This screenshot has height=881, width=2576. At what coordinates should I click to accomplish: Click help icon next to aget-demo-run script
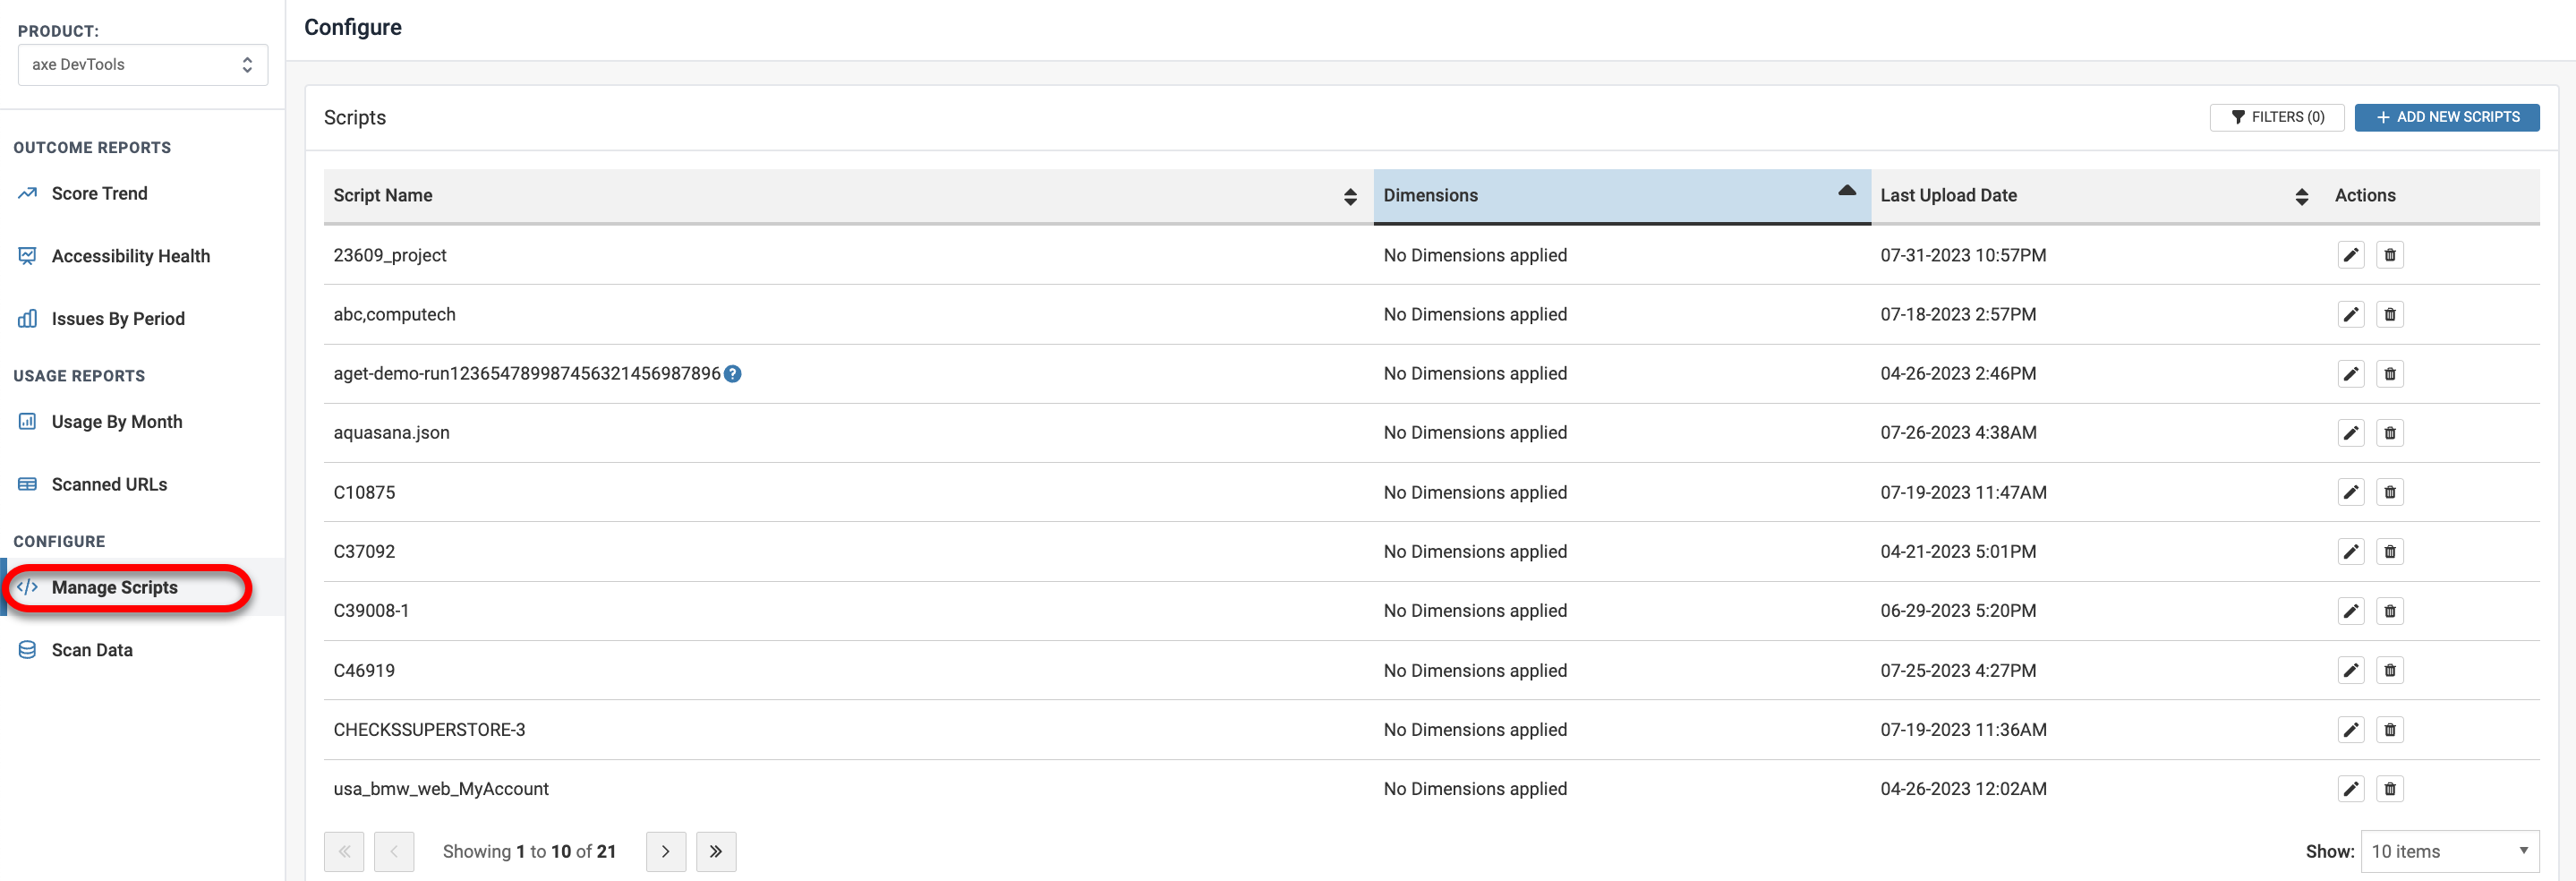(732, 374)
